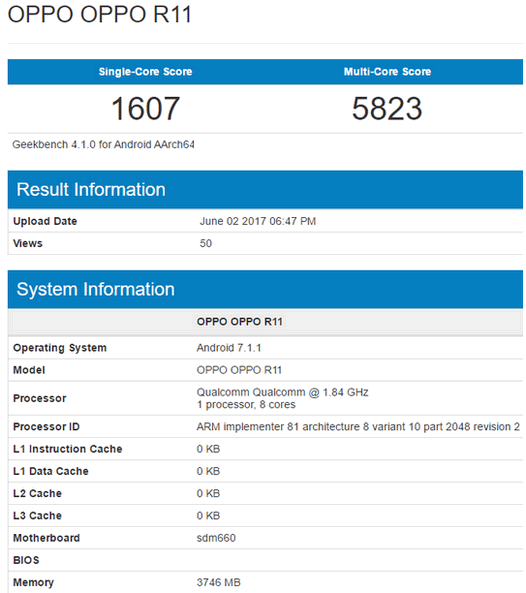Image resolution: width=526 pixels, height=593 pixels.
Task: Select the L2 Cache 0 KB value
Action: [208, 494]
